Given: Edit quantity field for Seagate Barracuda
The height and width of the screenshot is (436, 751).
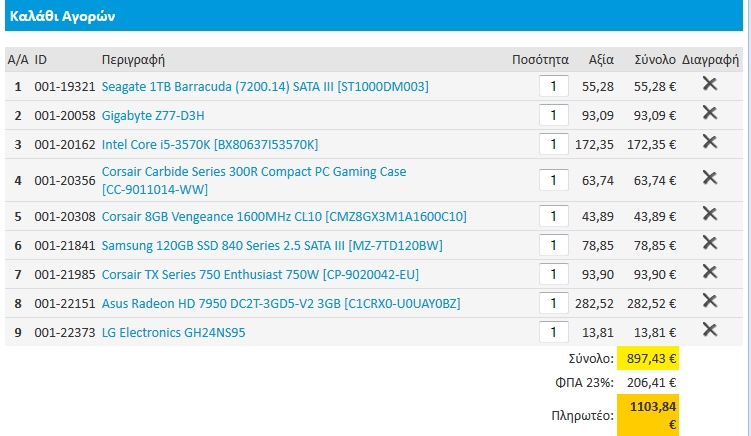Looking at the screenshot, I should [554, 86].
